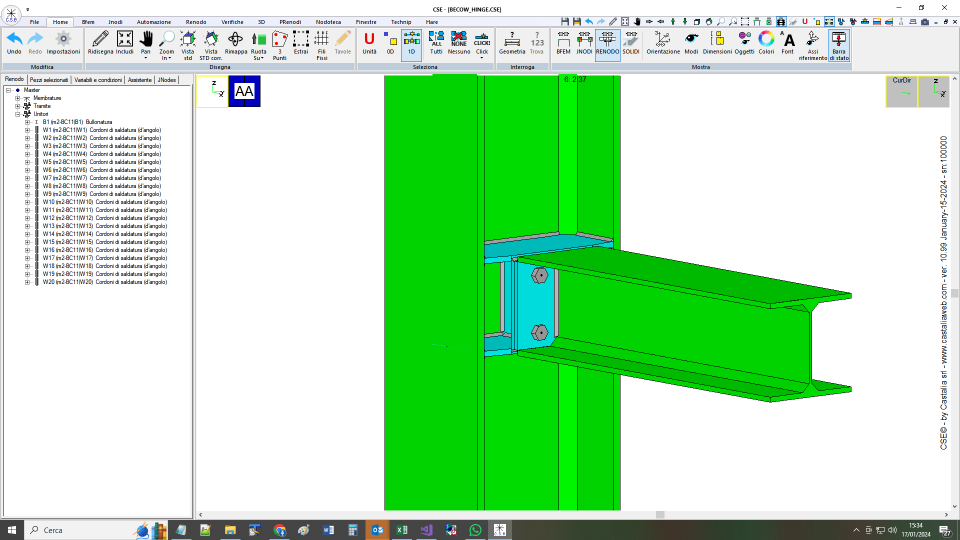Collapse the Master tree node
This screenshot has width=960, height=540.
click(9, 90)
